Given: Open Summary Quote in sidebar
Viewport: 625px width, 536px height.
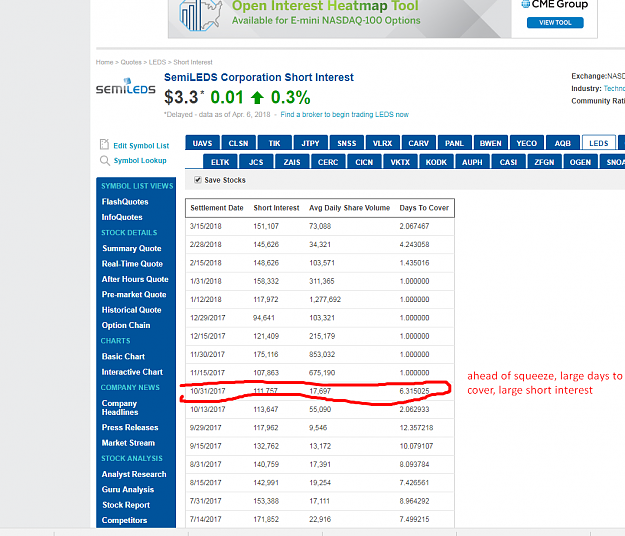Looking at the screenshot, I should 132,248.
